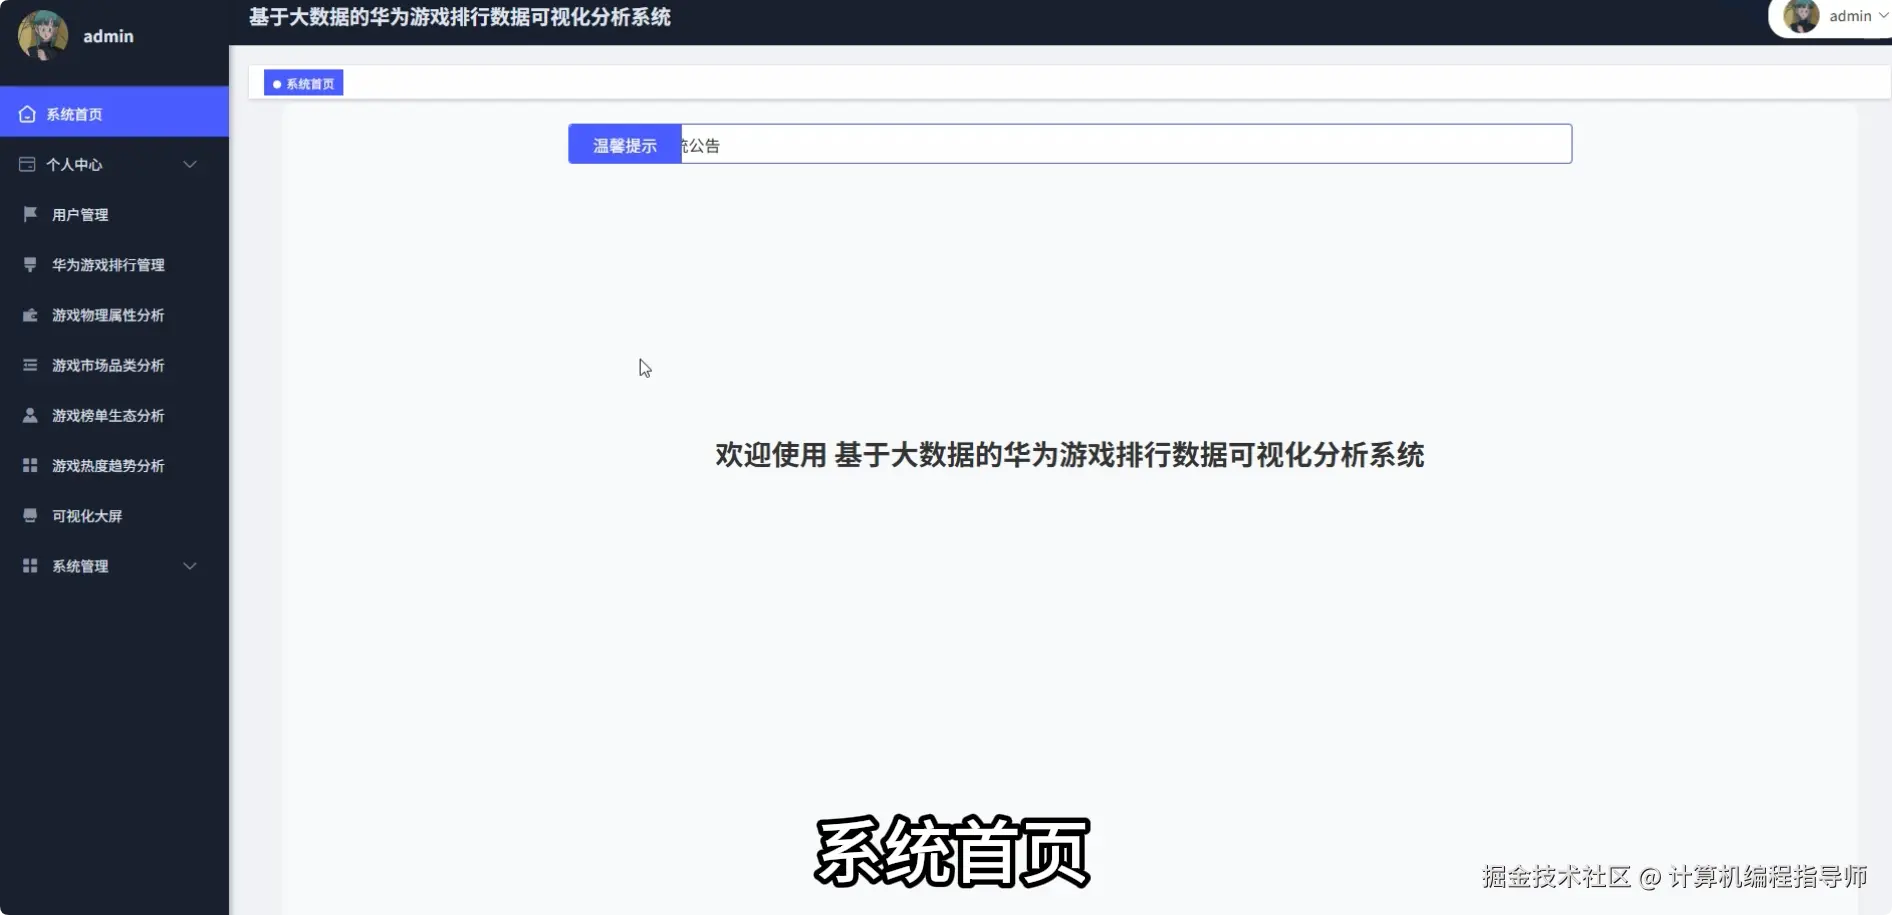Viewport: 1892px width, 915px height.
Task: Select 游戏市场品类分析 menu item
Action: point(114,365)
